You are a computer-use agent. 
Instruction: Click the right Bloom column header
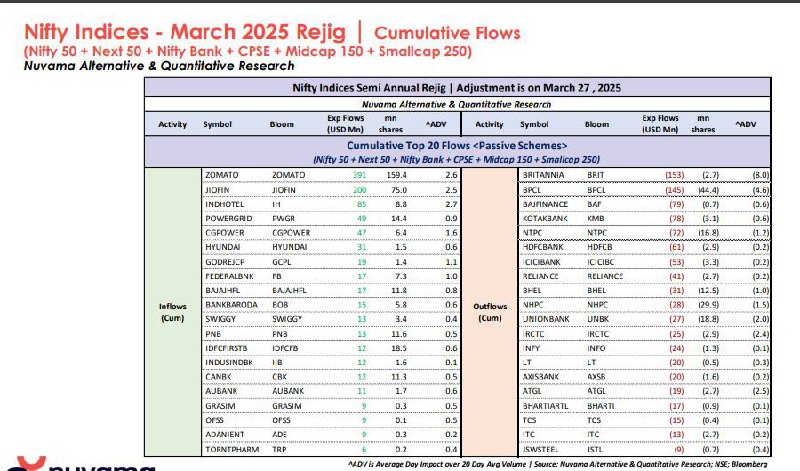[596, 124]
